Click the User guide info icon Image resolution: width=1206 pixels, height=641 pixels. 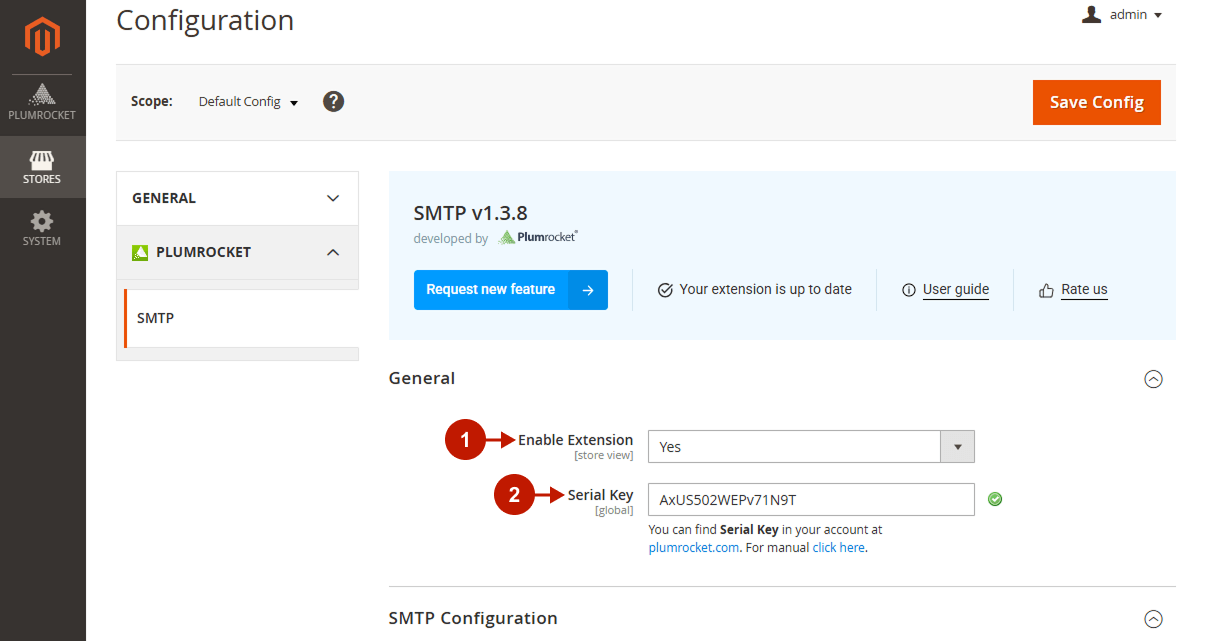click(x=909, y=290)
